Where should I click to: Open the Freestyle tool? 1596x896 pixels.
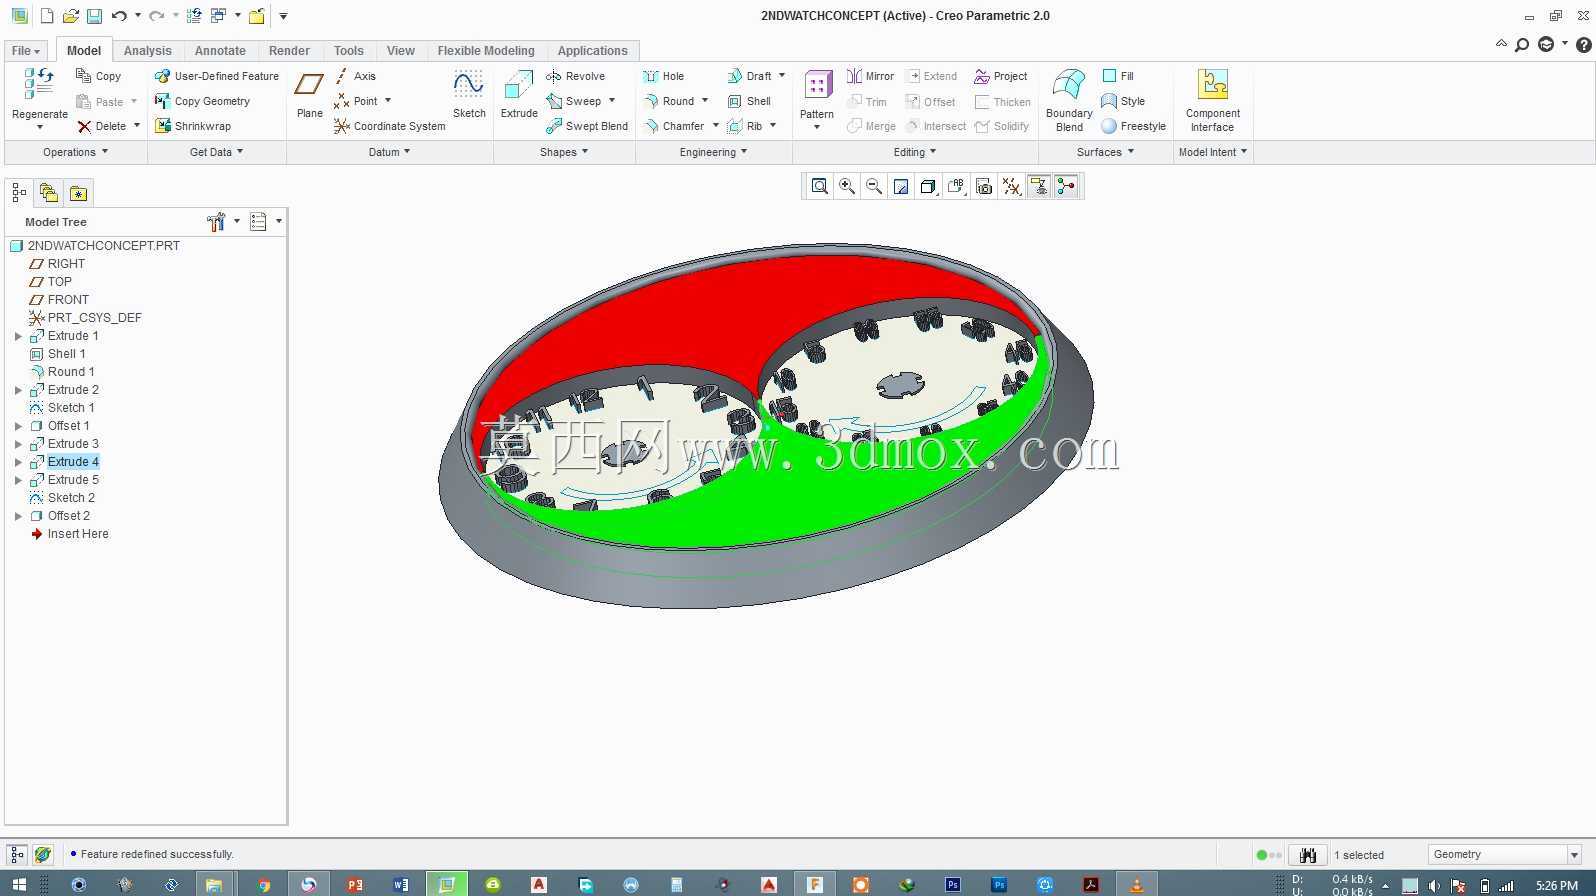tap(1133, 126)
